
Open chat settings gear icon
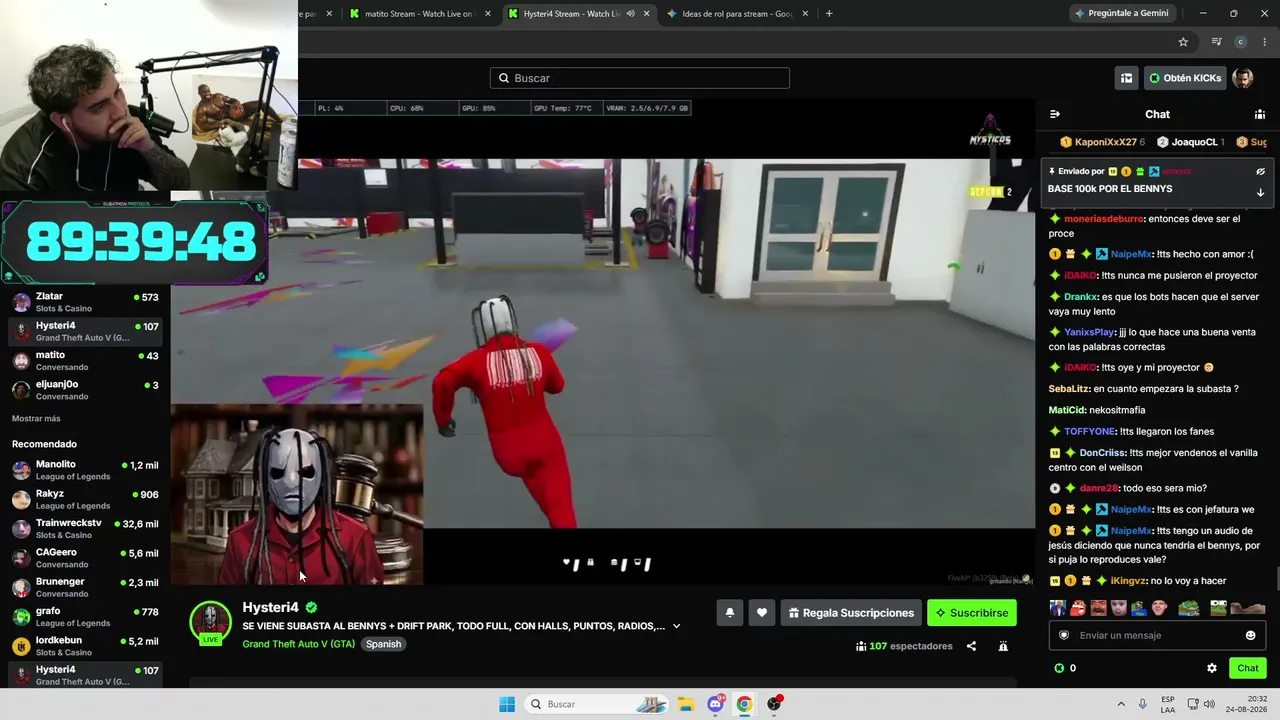coord(1212,668)
